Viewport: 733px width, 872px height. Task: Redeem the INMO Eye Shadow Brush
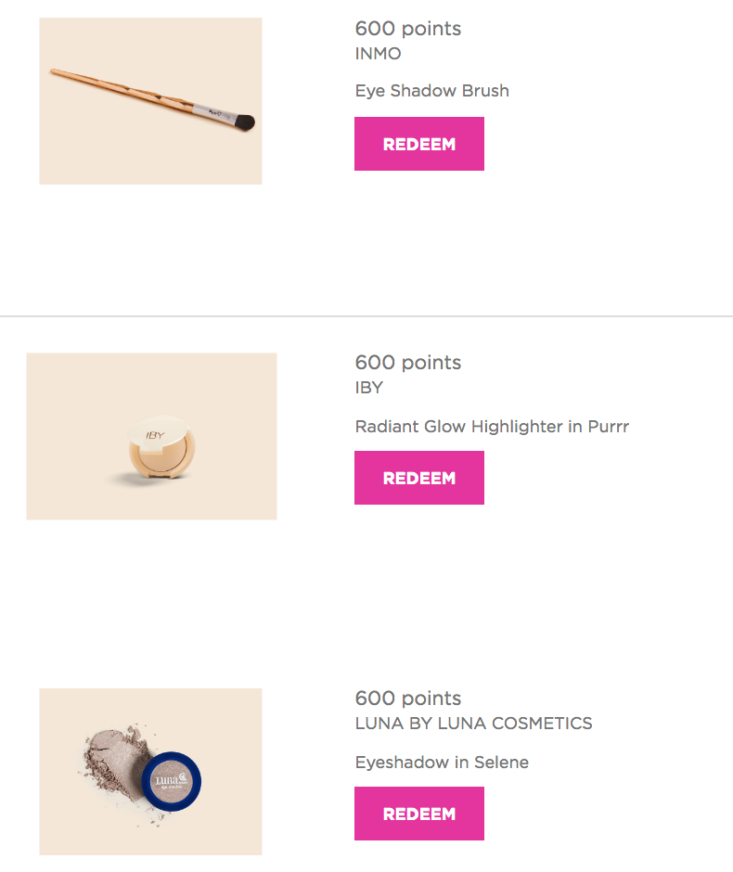tap(419, 143)
